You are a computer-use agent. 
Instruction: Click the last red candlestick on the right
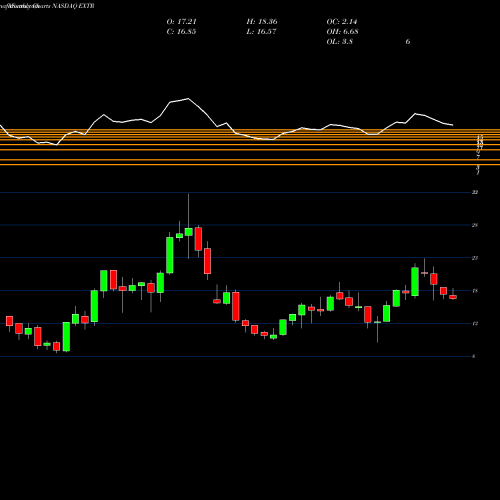point(453,297)
